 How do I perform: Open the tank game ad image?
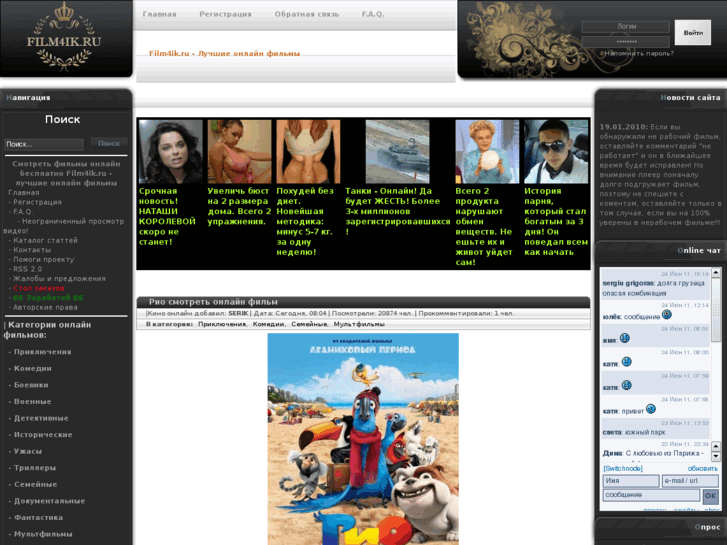pos(397,152)
